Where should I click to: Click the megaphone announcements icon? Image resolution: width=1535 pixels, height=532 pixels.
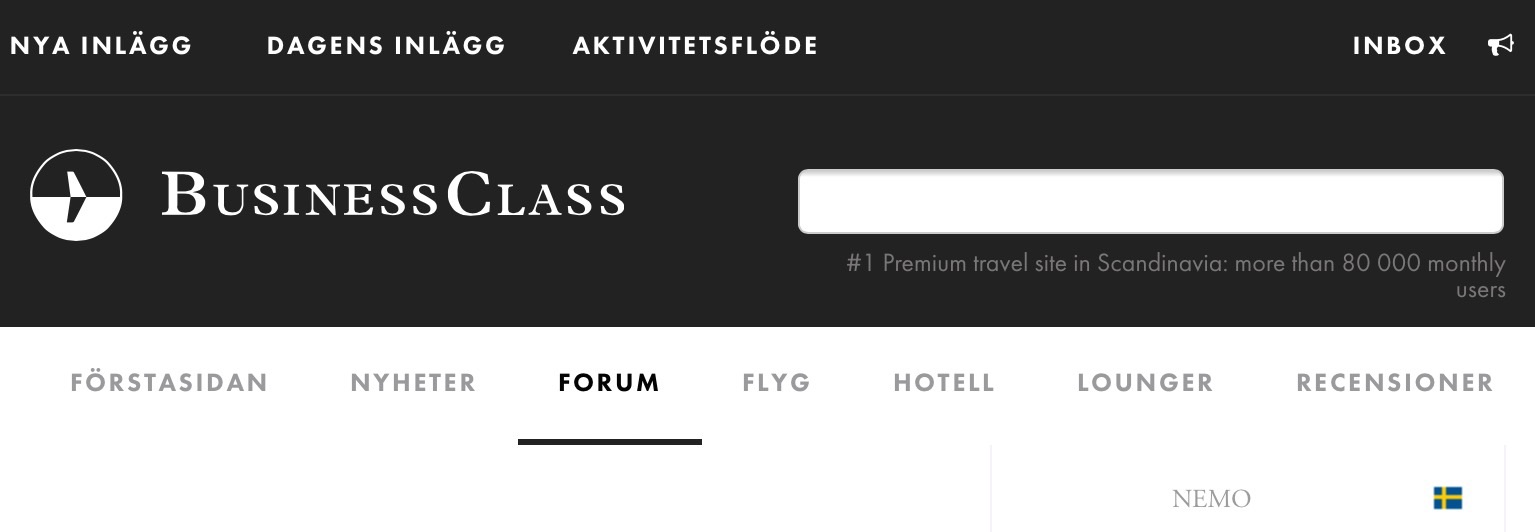[1501, 45]
